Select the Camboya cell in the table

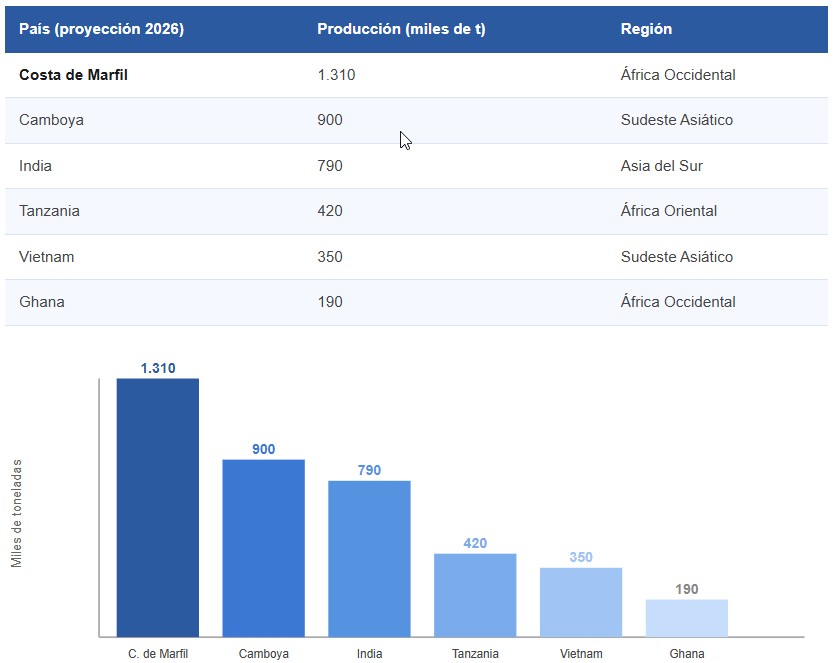51,120
